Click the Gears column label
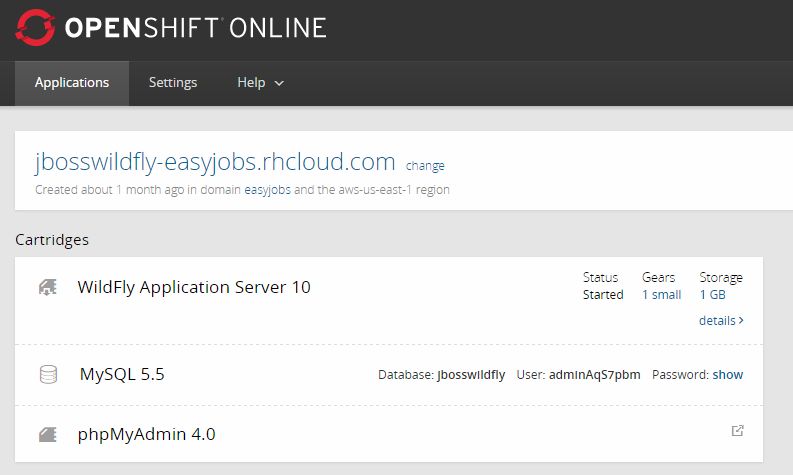 [658, 277]
